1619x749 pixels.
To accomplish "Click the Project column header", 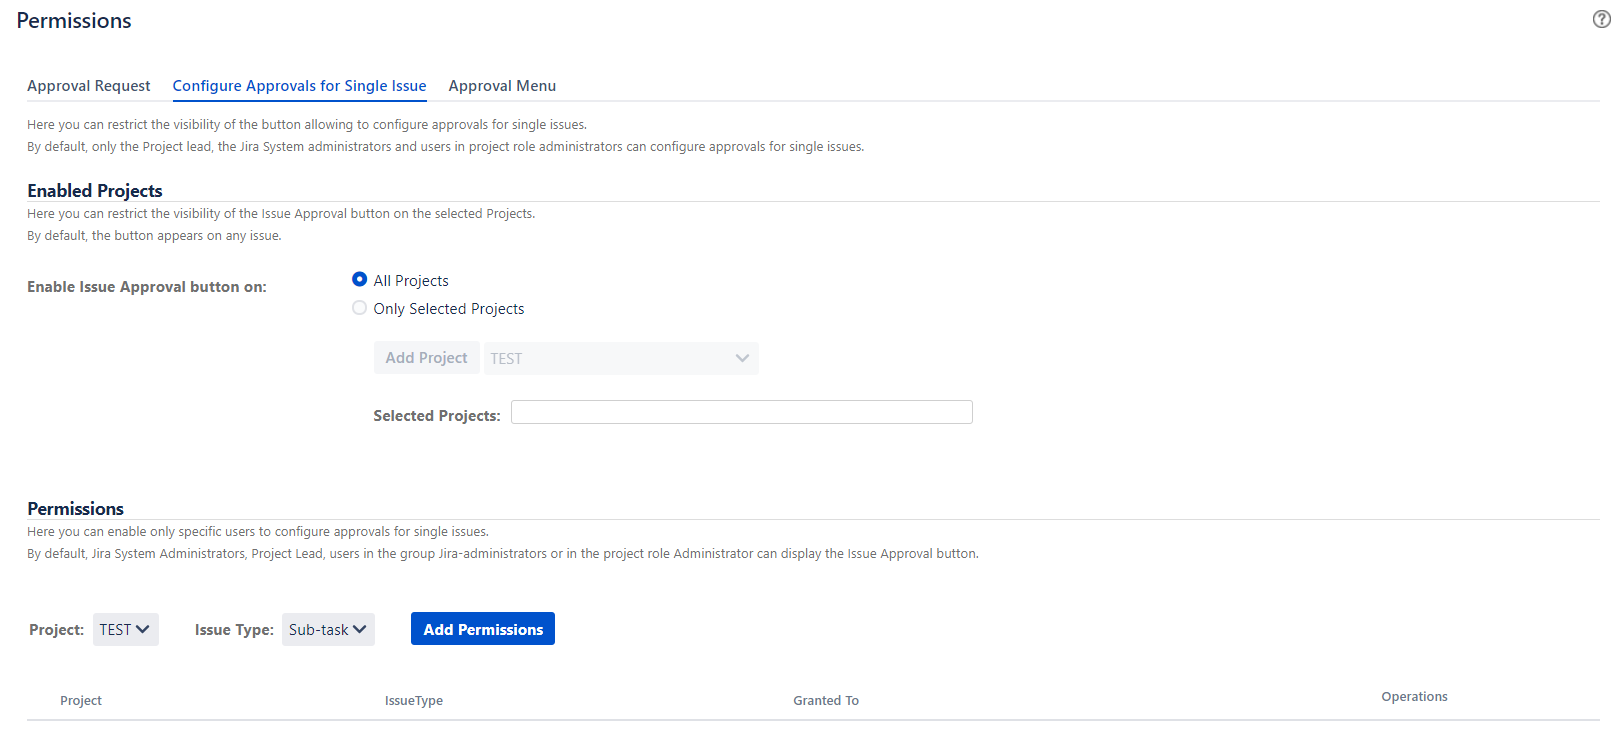I will [x=81, y=701].
